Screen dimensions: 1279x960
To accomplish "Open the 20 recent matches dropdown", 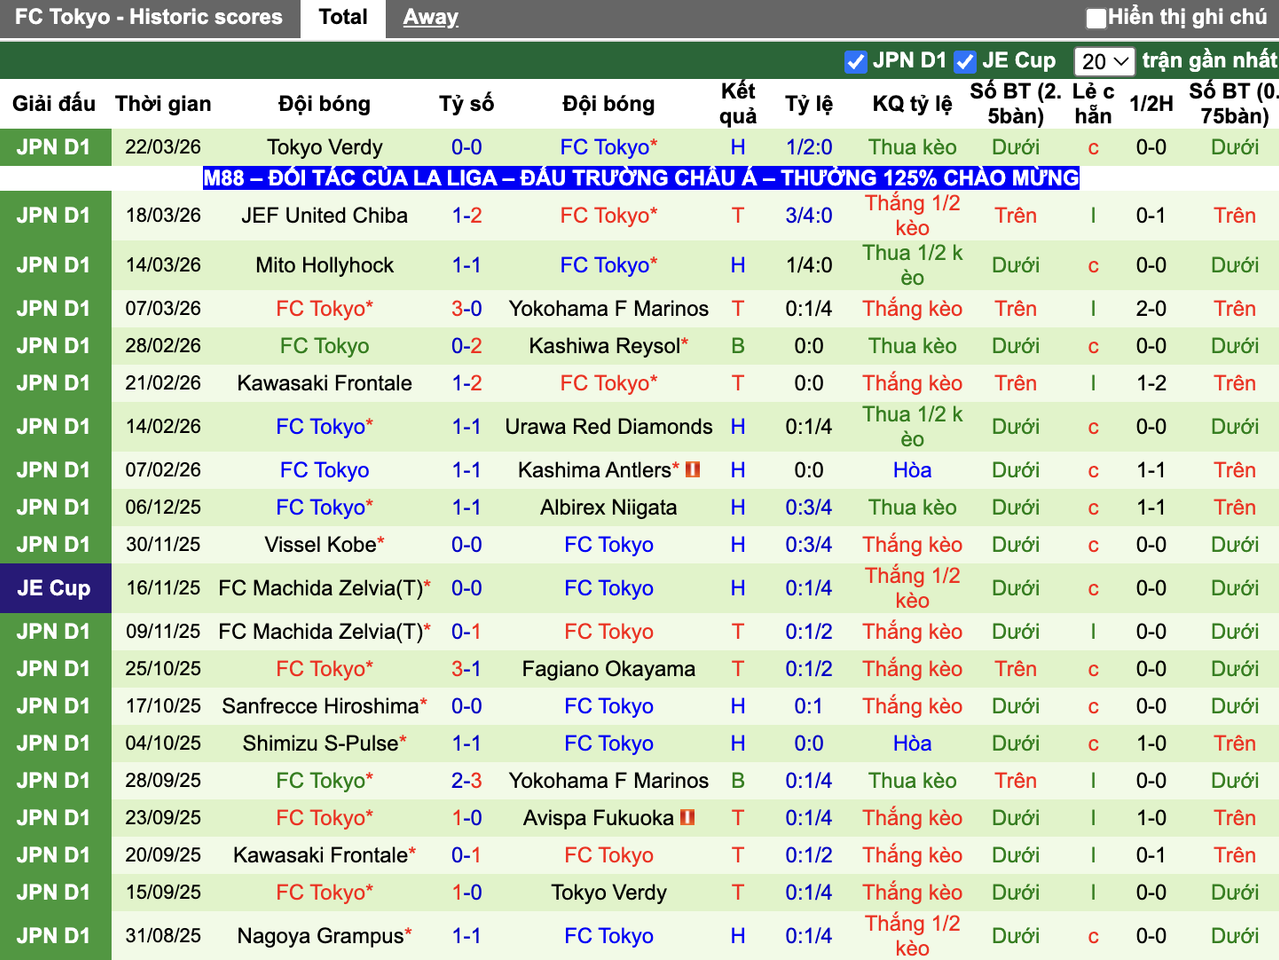I will pos(1104,61).
